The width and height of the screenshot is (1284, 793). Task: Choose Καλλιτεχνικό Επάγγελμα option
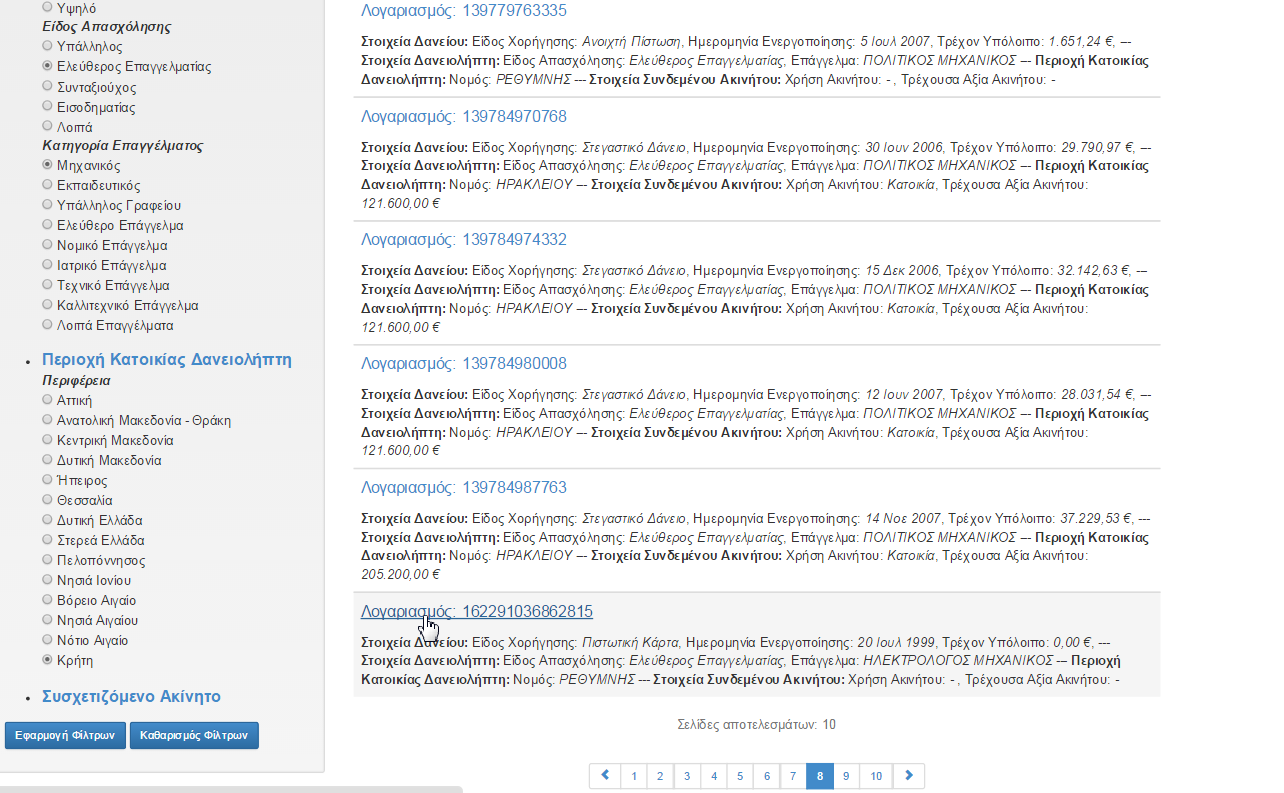(x=48, y=305)
